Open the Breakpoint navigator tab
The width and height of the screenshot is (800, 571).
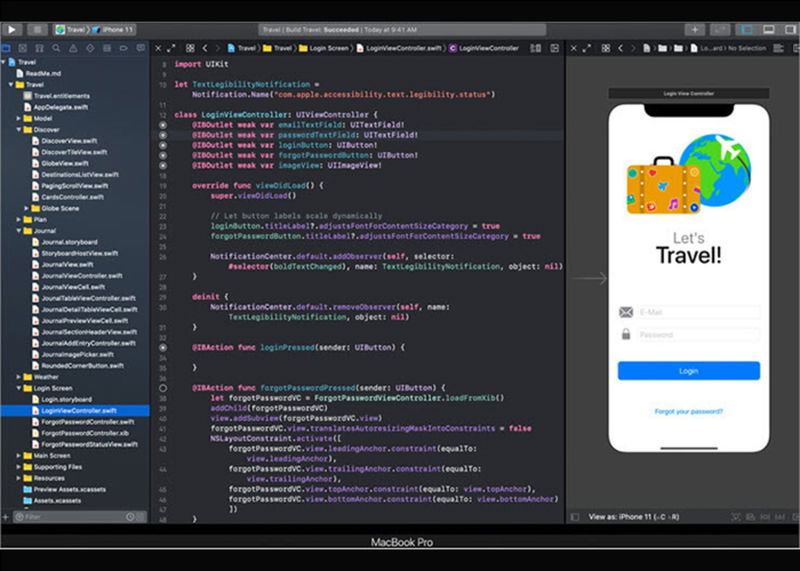(123, 48)
